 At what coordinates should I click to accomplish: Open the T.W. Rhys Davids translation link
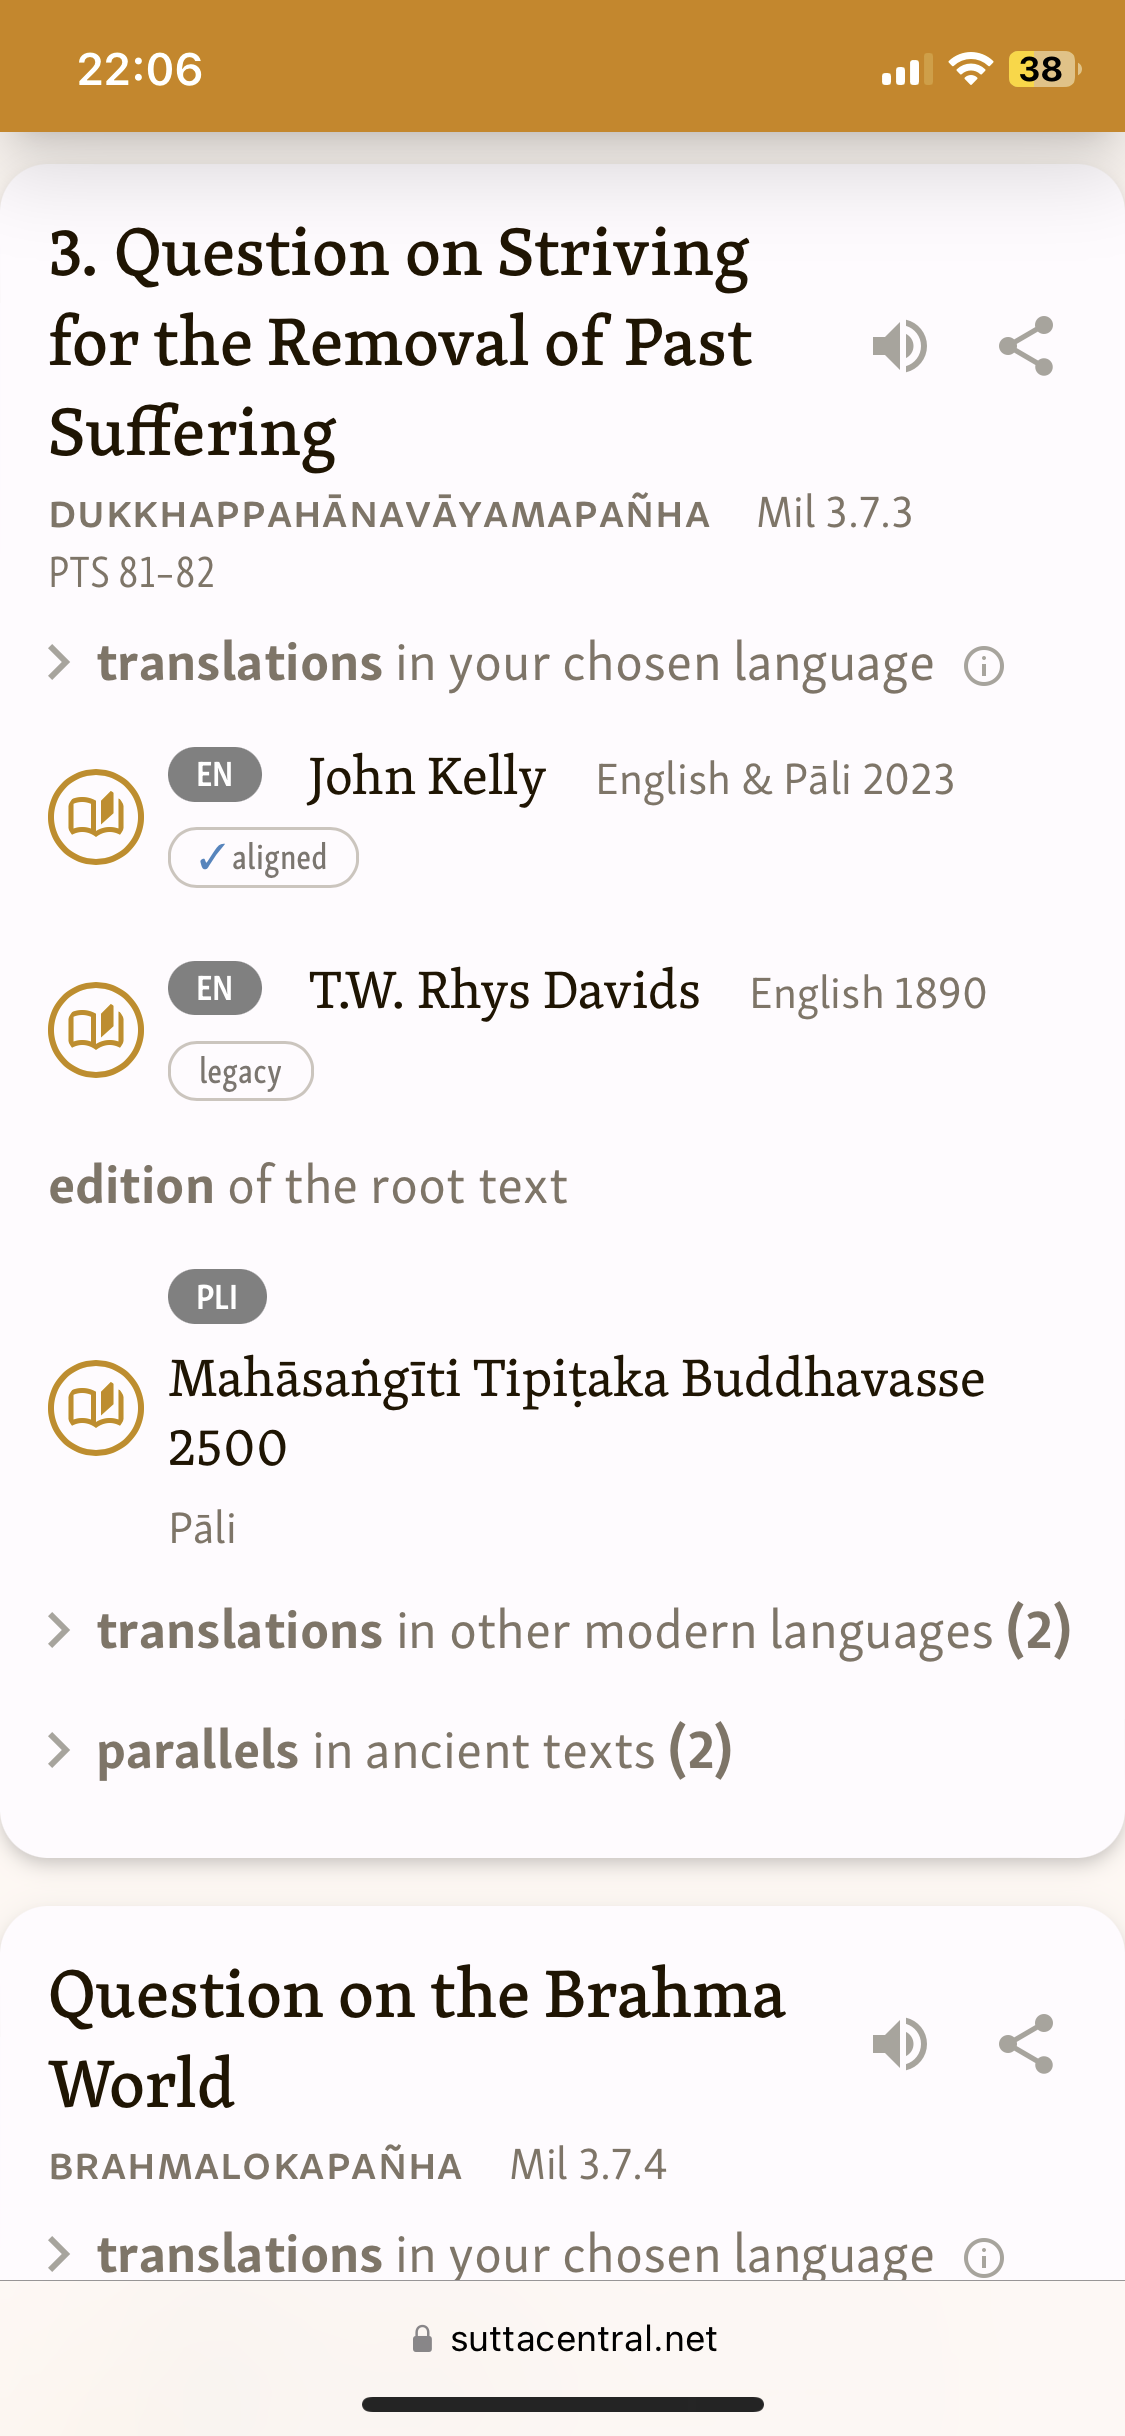(x=504, y=991)
